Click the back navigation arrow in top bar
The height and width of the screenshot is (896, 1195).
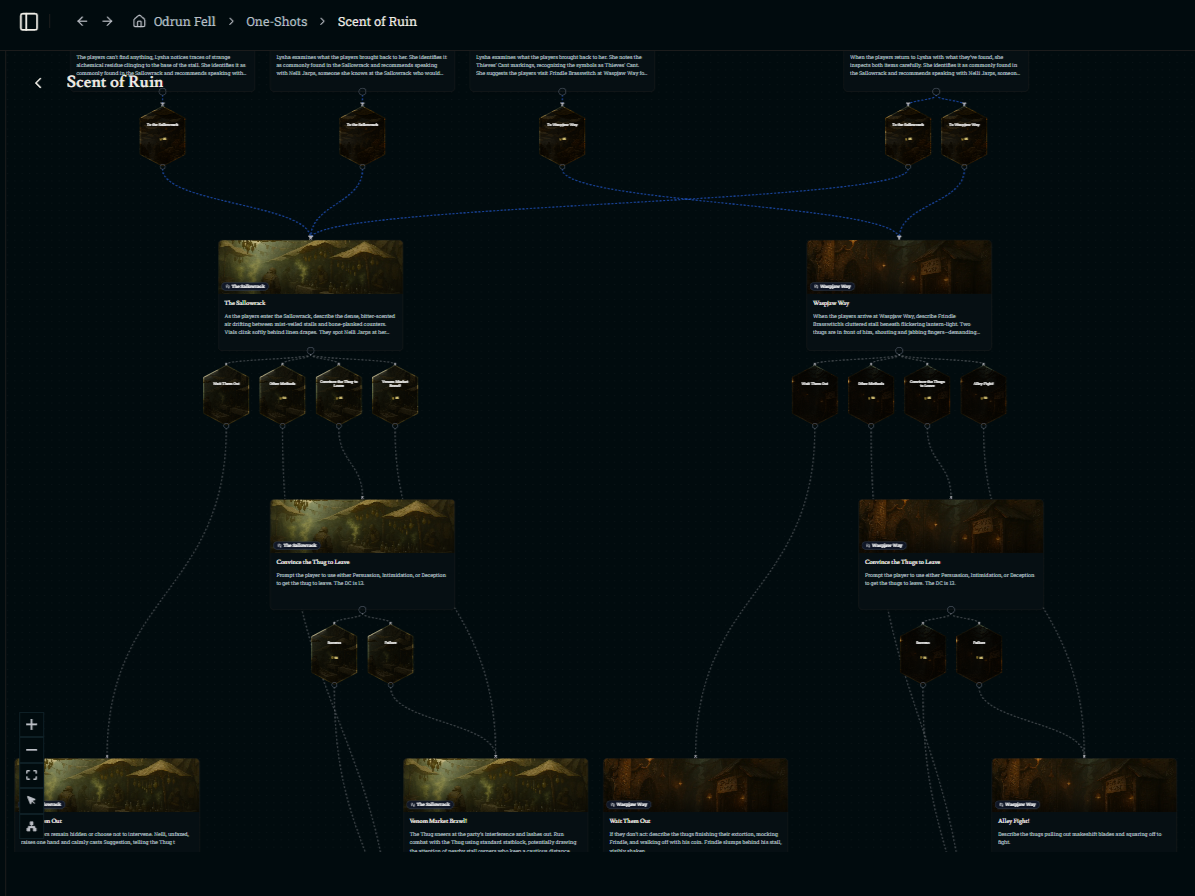click(82, 21)
